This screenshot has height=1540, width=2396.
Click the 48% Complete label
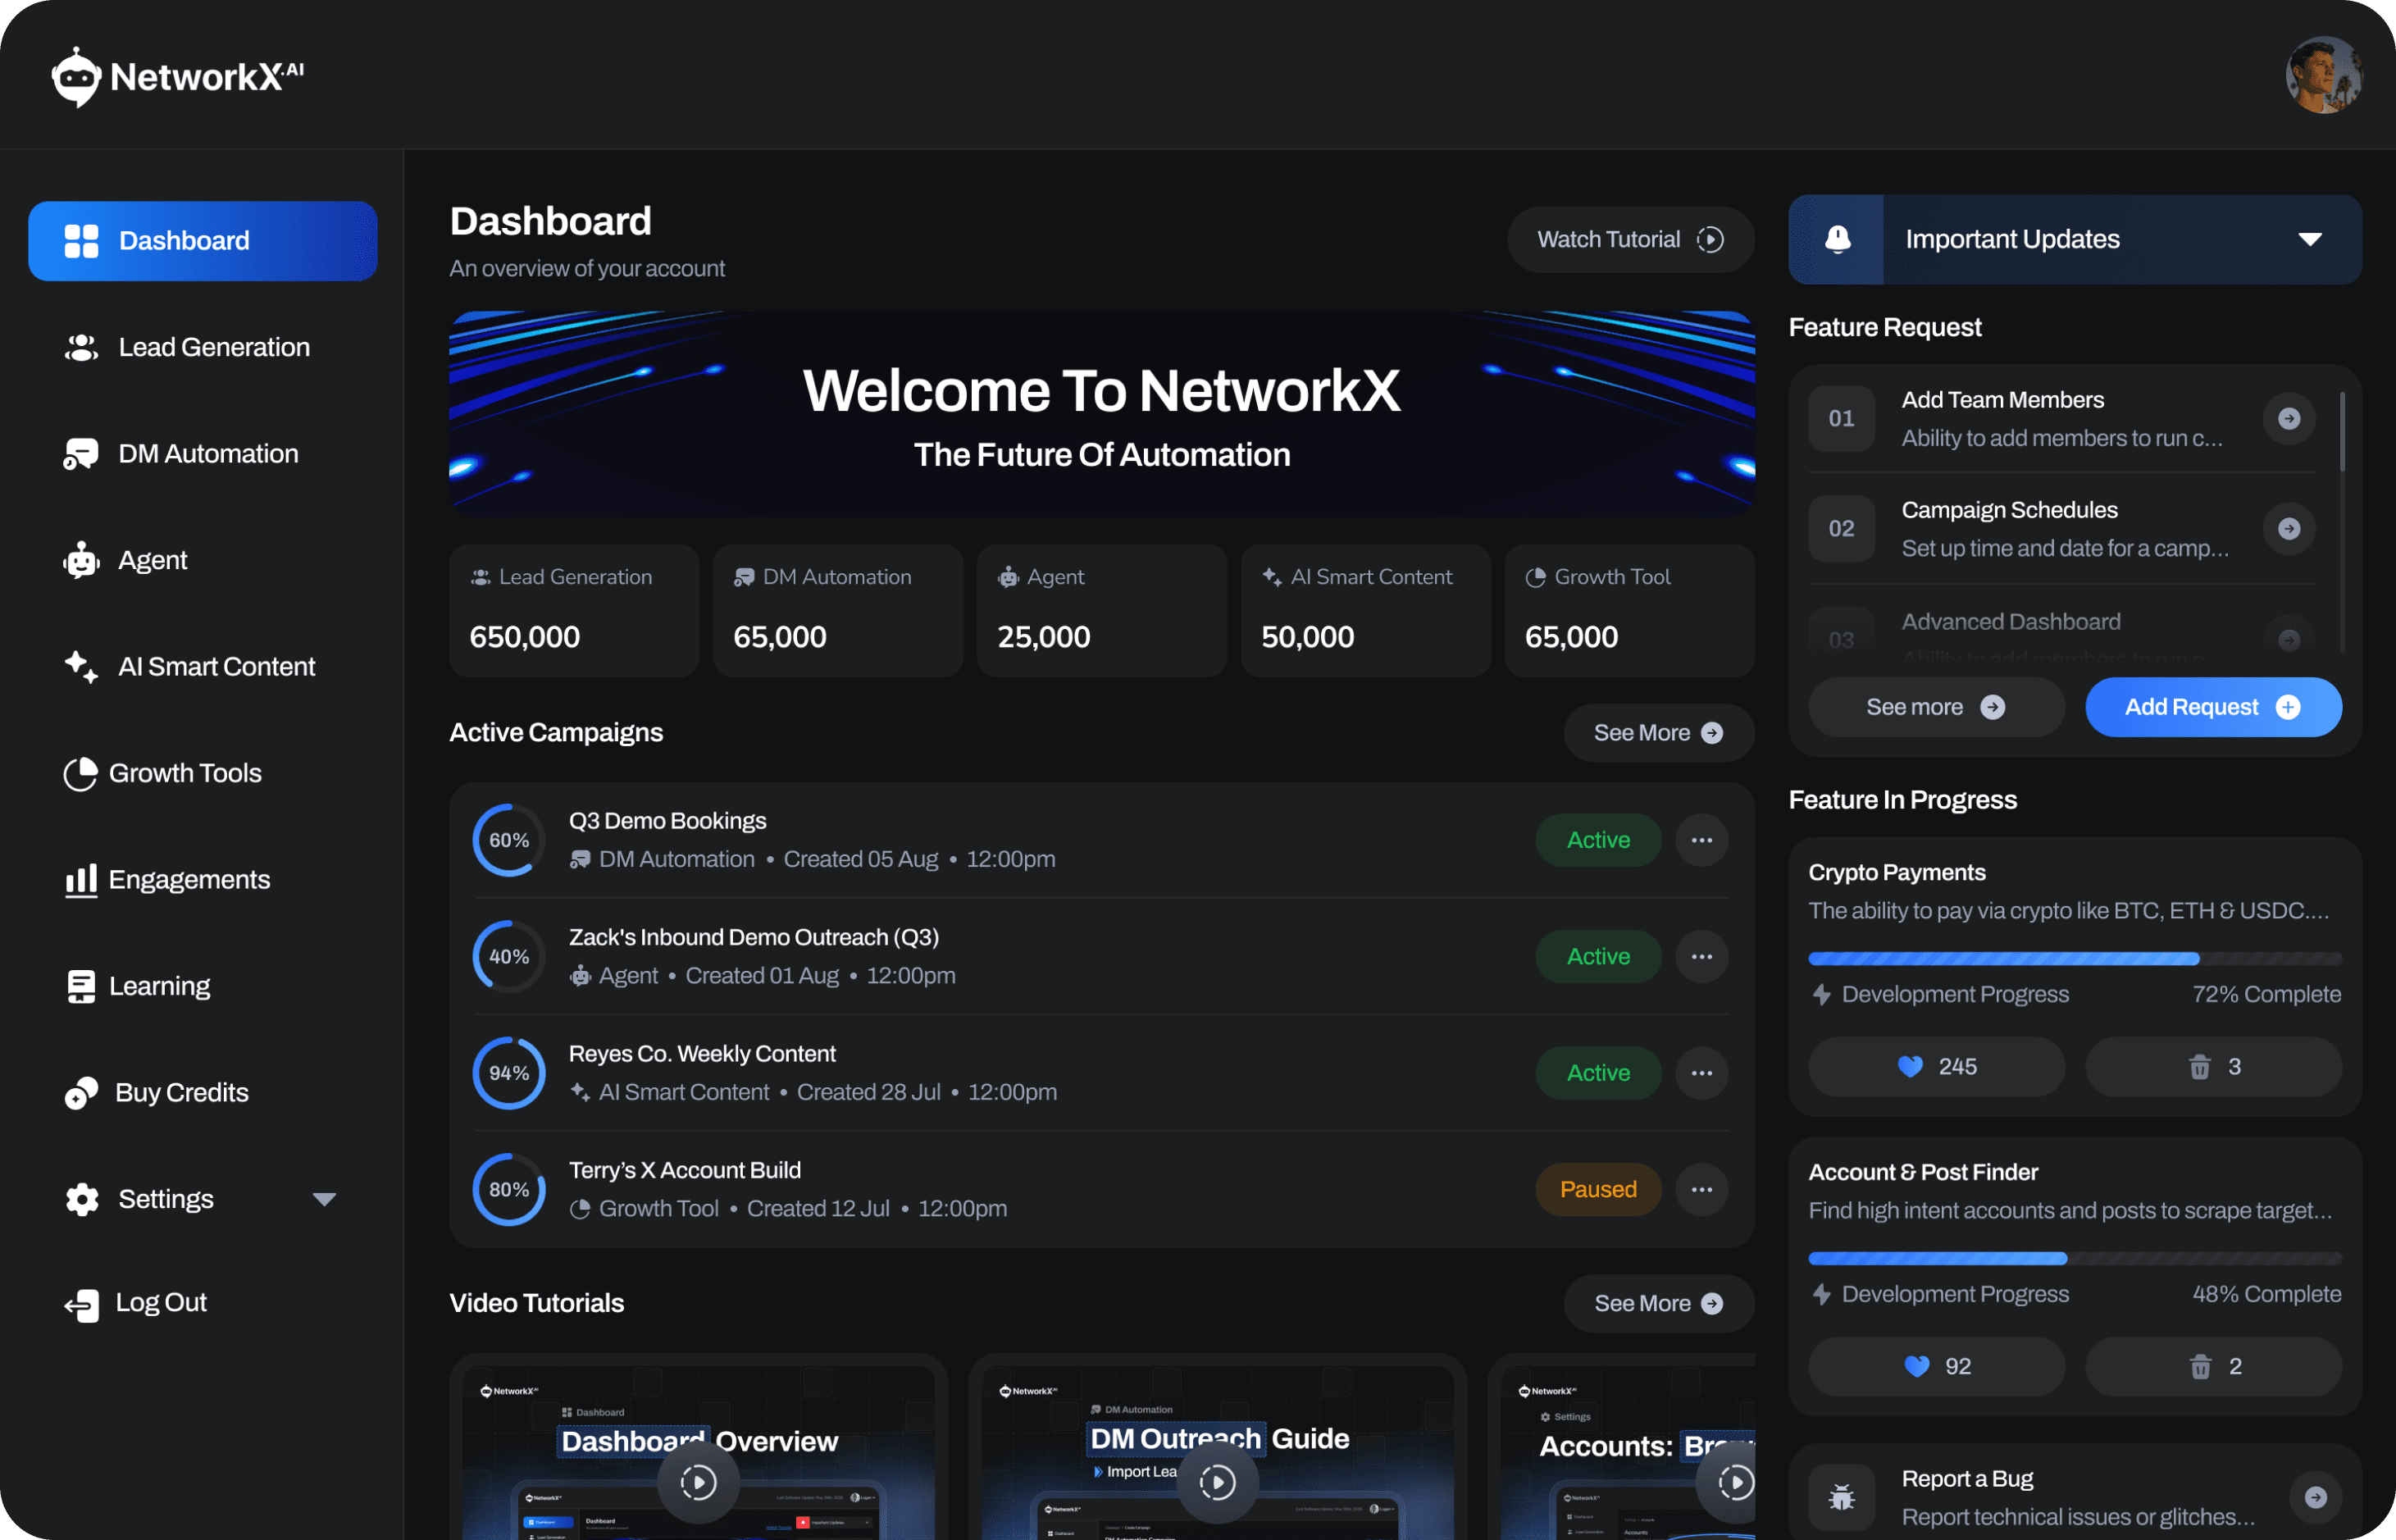tap(2267, 1294)
